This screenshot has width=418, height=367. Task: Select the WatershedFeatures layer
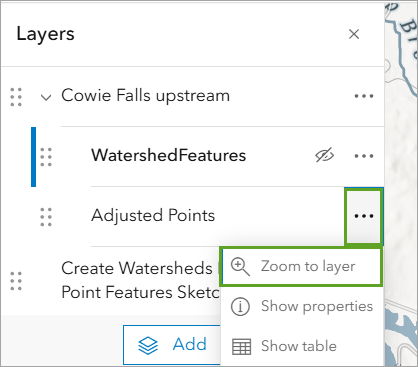(169, 155)
